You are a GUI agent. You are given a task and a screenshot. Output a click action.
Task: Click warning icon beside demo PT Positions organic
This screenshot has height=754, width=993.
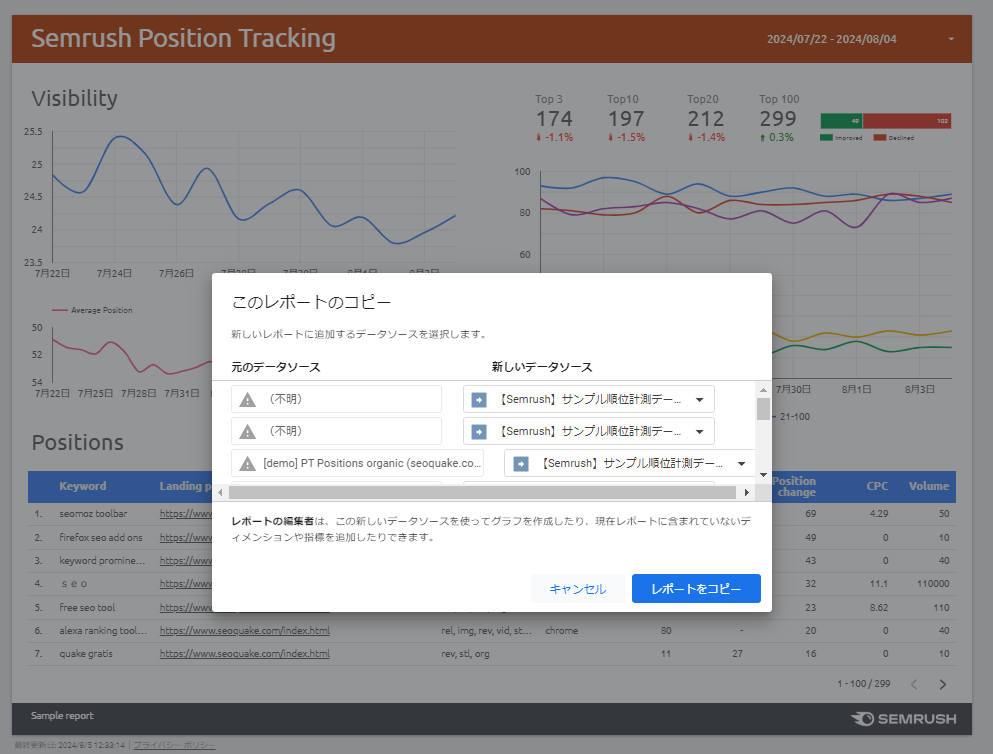click(248, 463)
